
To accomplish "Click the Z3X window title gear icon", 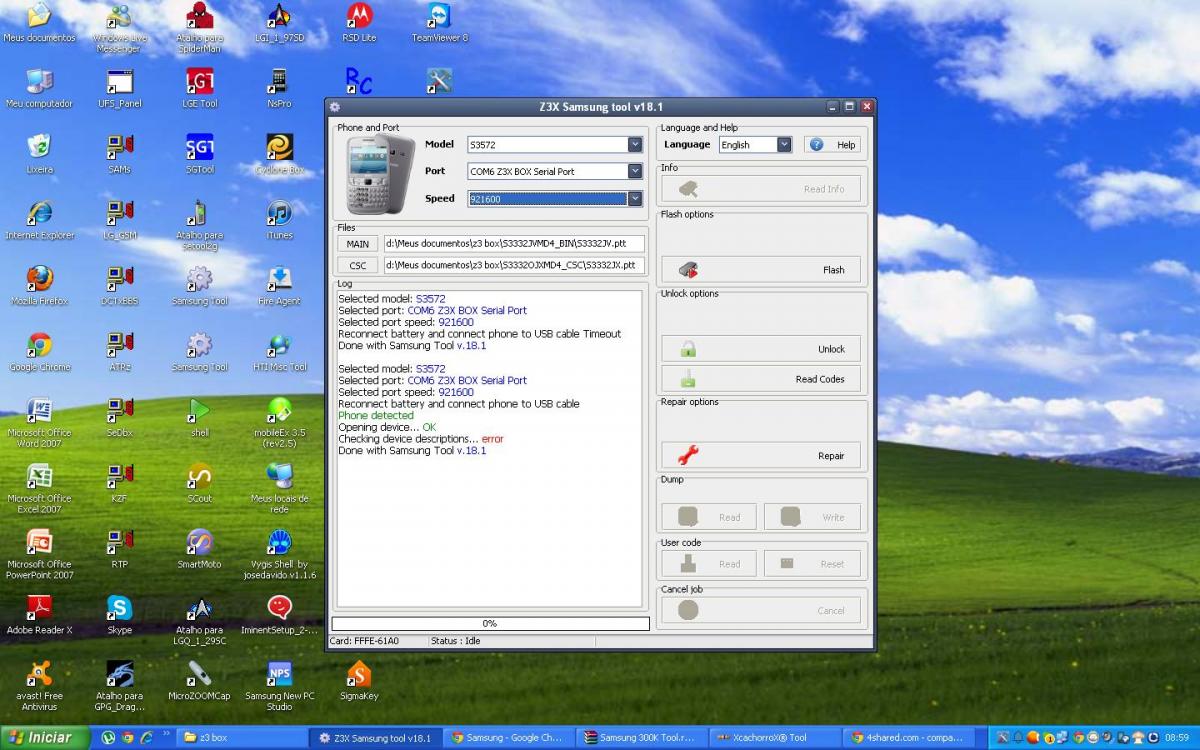I will coord(335,107).
